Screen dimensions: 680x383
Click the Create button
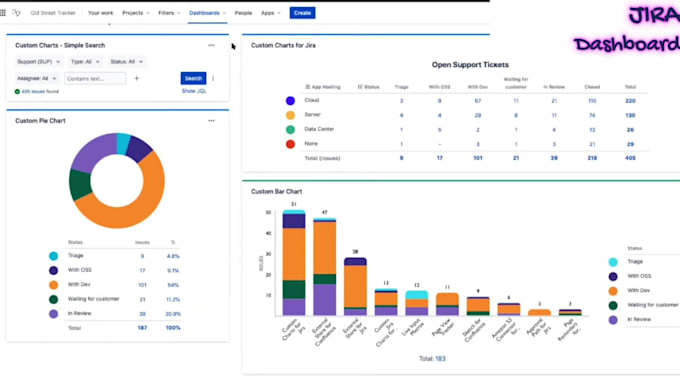click(302, 13)
